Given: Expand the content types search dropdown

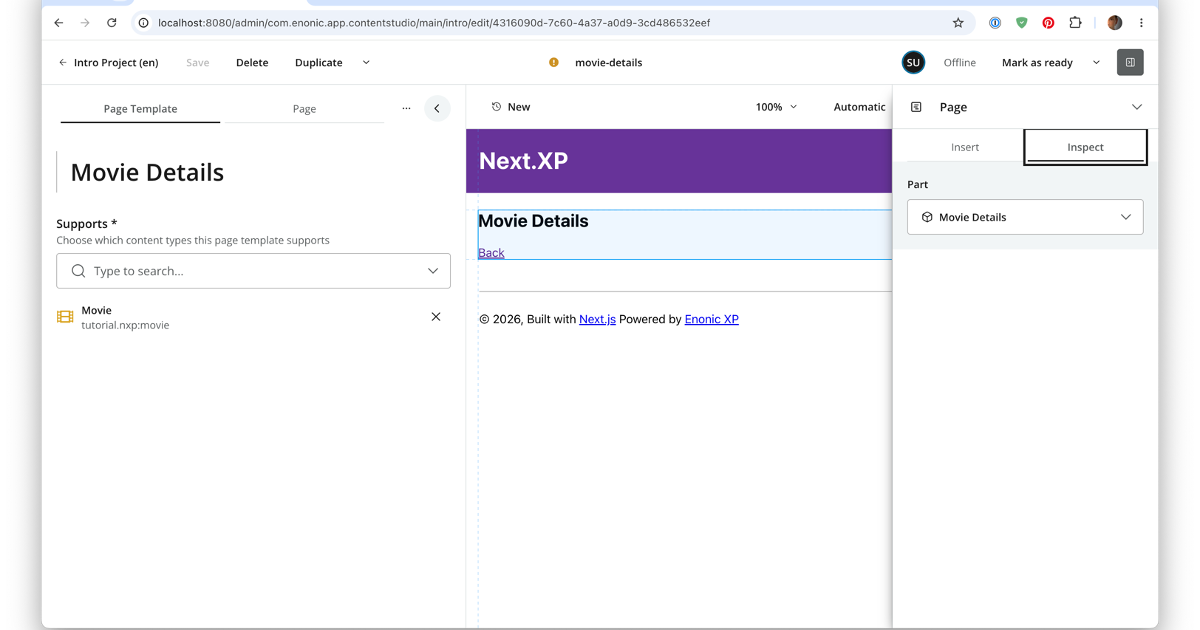Looking at the screenshot, I should 433,271.
